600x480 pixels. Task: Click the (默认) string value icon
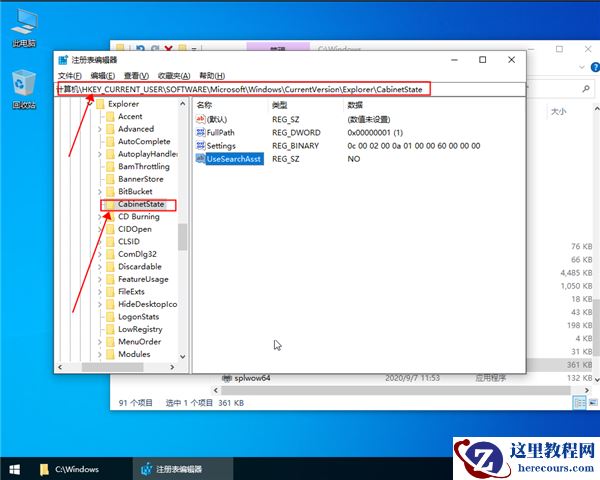coord(201,119)
